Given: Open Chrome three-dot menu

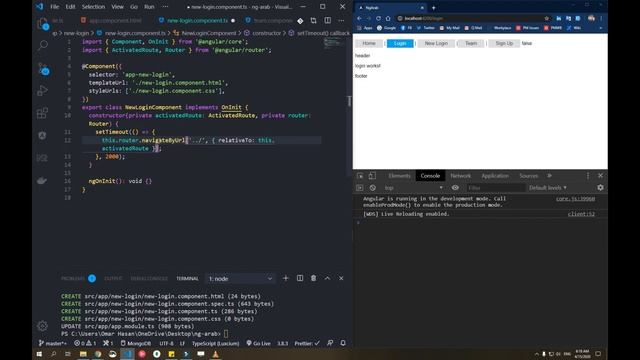Looking at the screenshot, I should [601, 18].
